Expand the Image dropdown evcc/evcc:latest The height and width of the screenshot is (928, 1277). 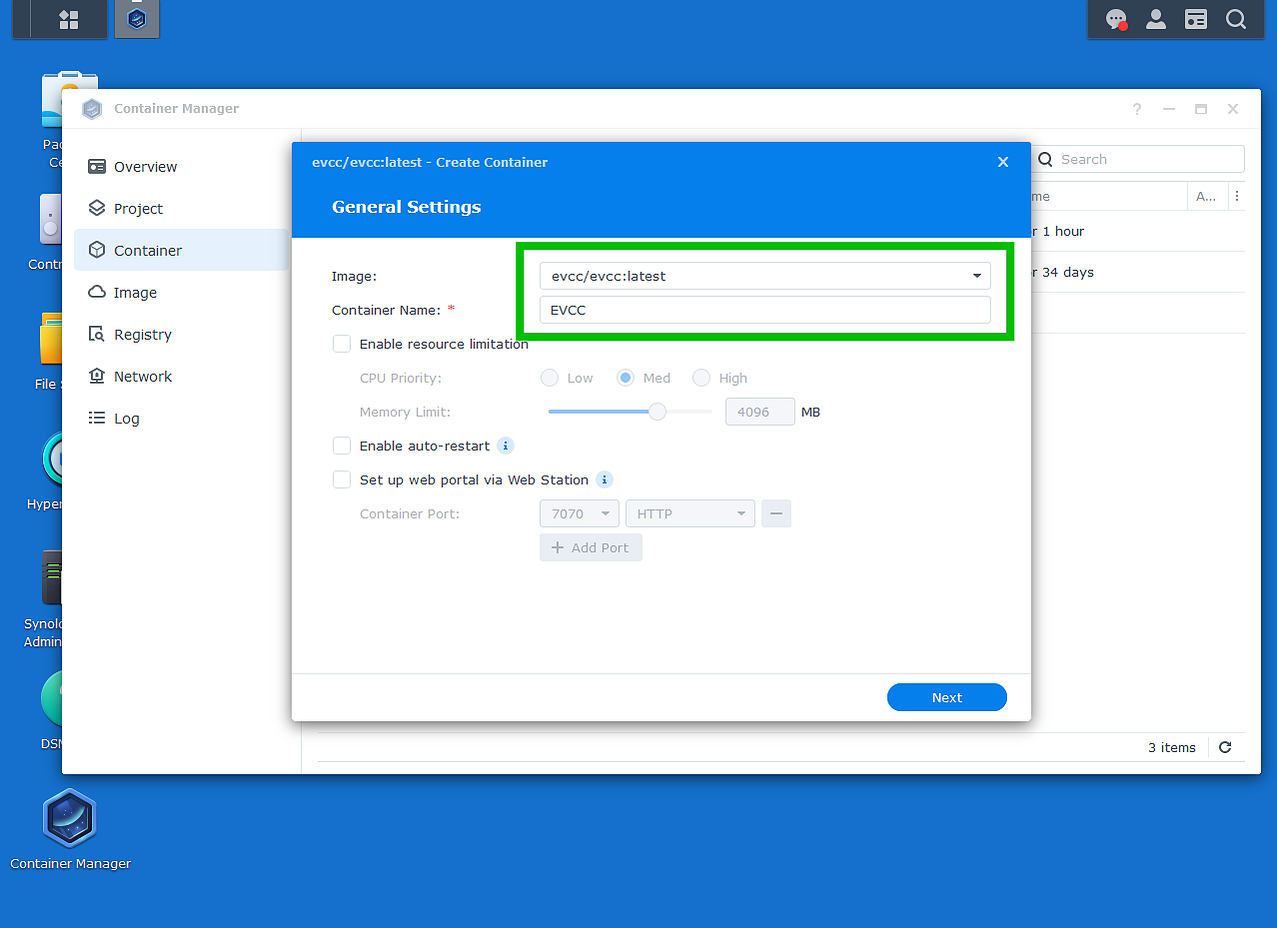pyautogui.click(x=765, y=276)
